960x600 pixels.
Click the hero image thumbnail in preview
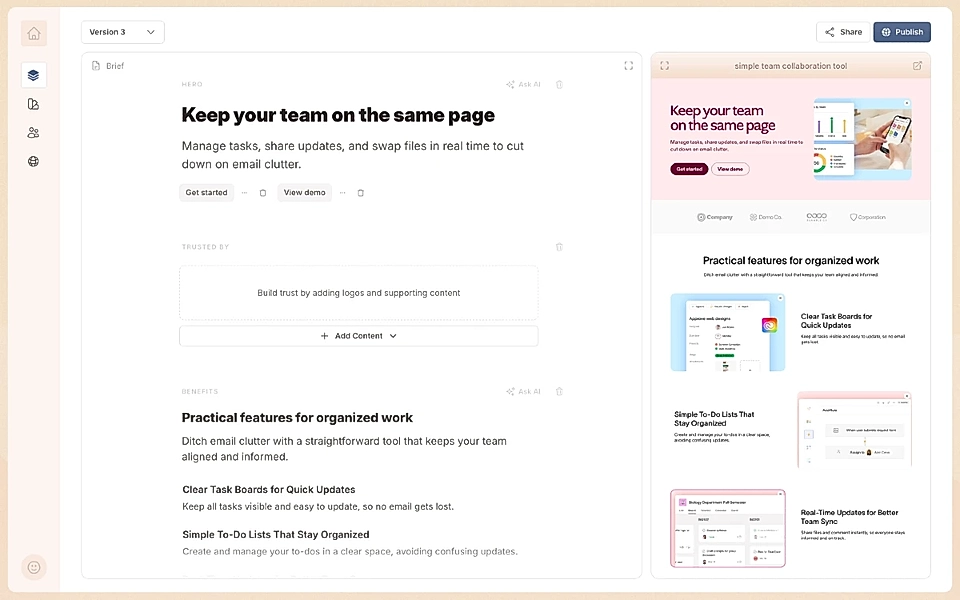861,138
